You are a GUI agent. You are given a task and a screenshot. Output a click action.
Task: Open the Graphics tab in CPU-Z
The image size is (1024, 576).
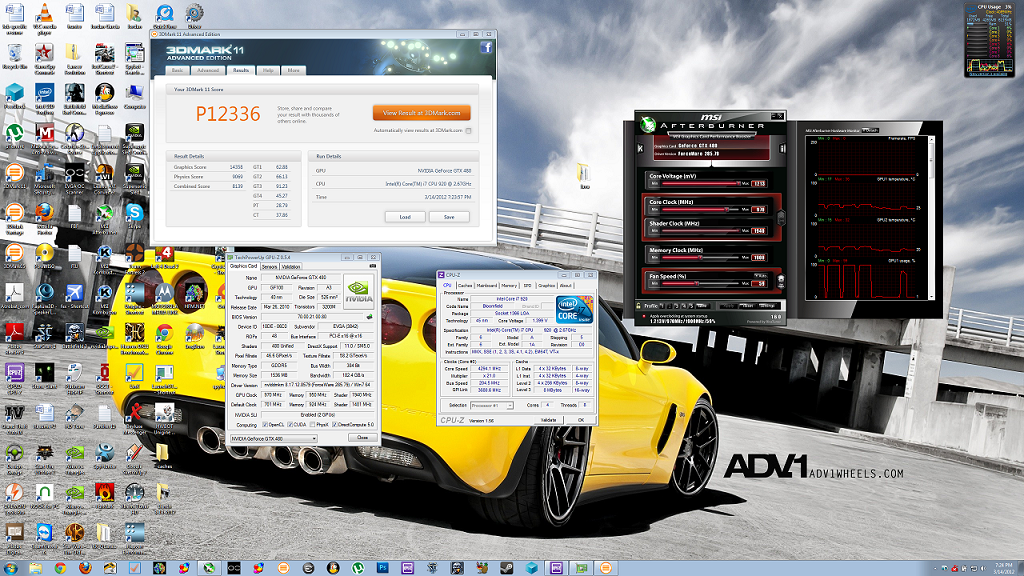(547, 285)
